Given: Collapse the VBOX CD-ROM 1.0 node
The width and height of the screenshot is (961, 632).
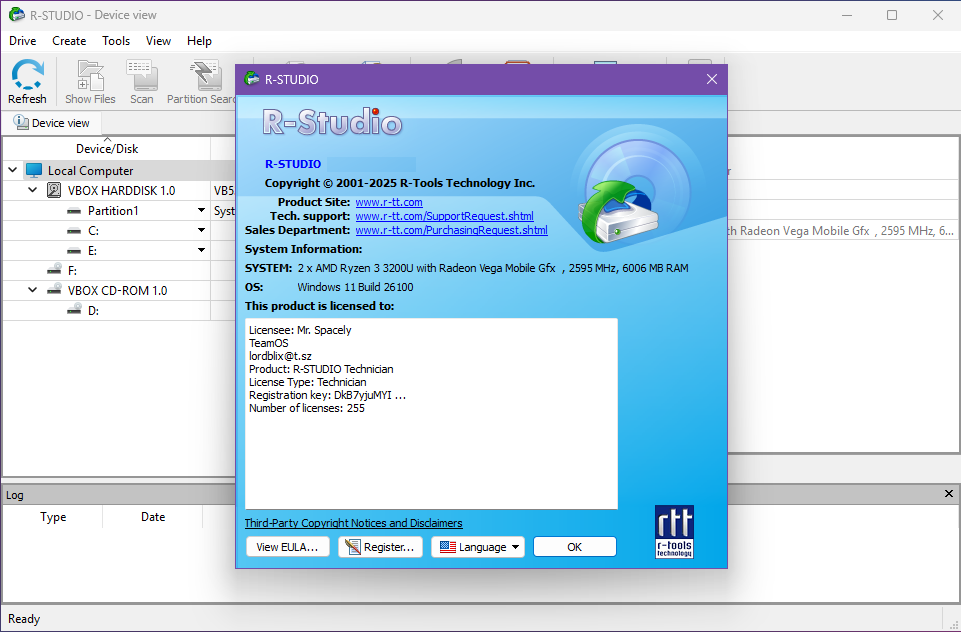Looking at the screenshot, I should 33,290.
